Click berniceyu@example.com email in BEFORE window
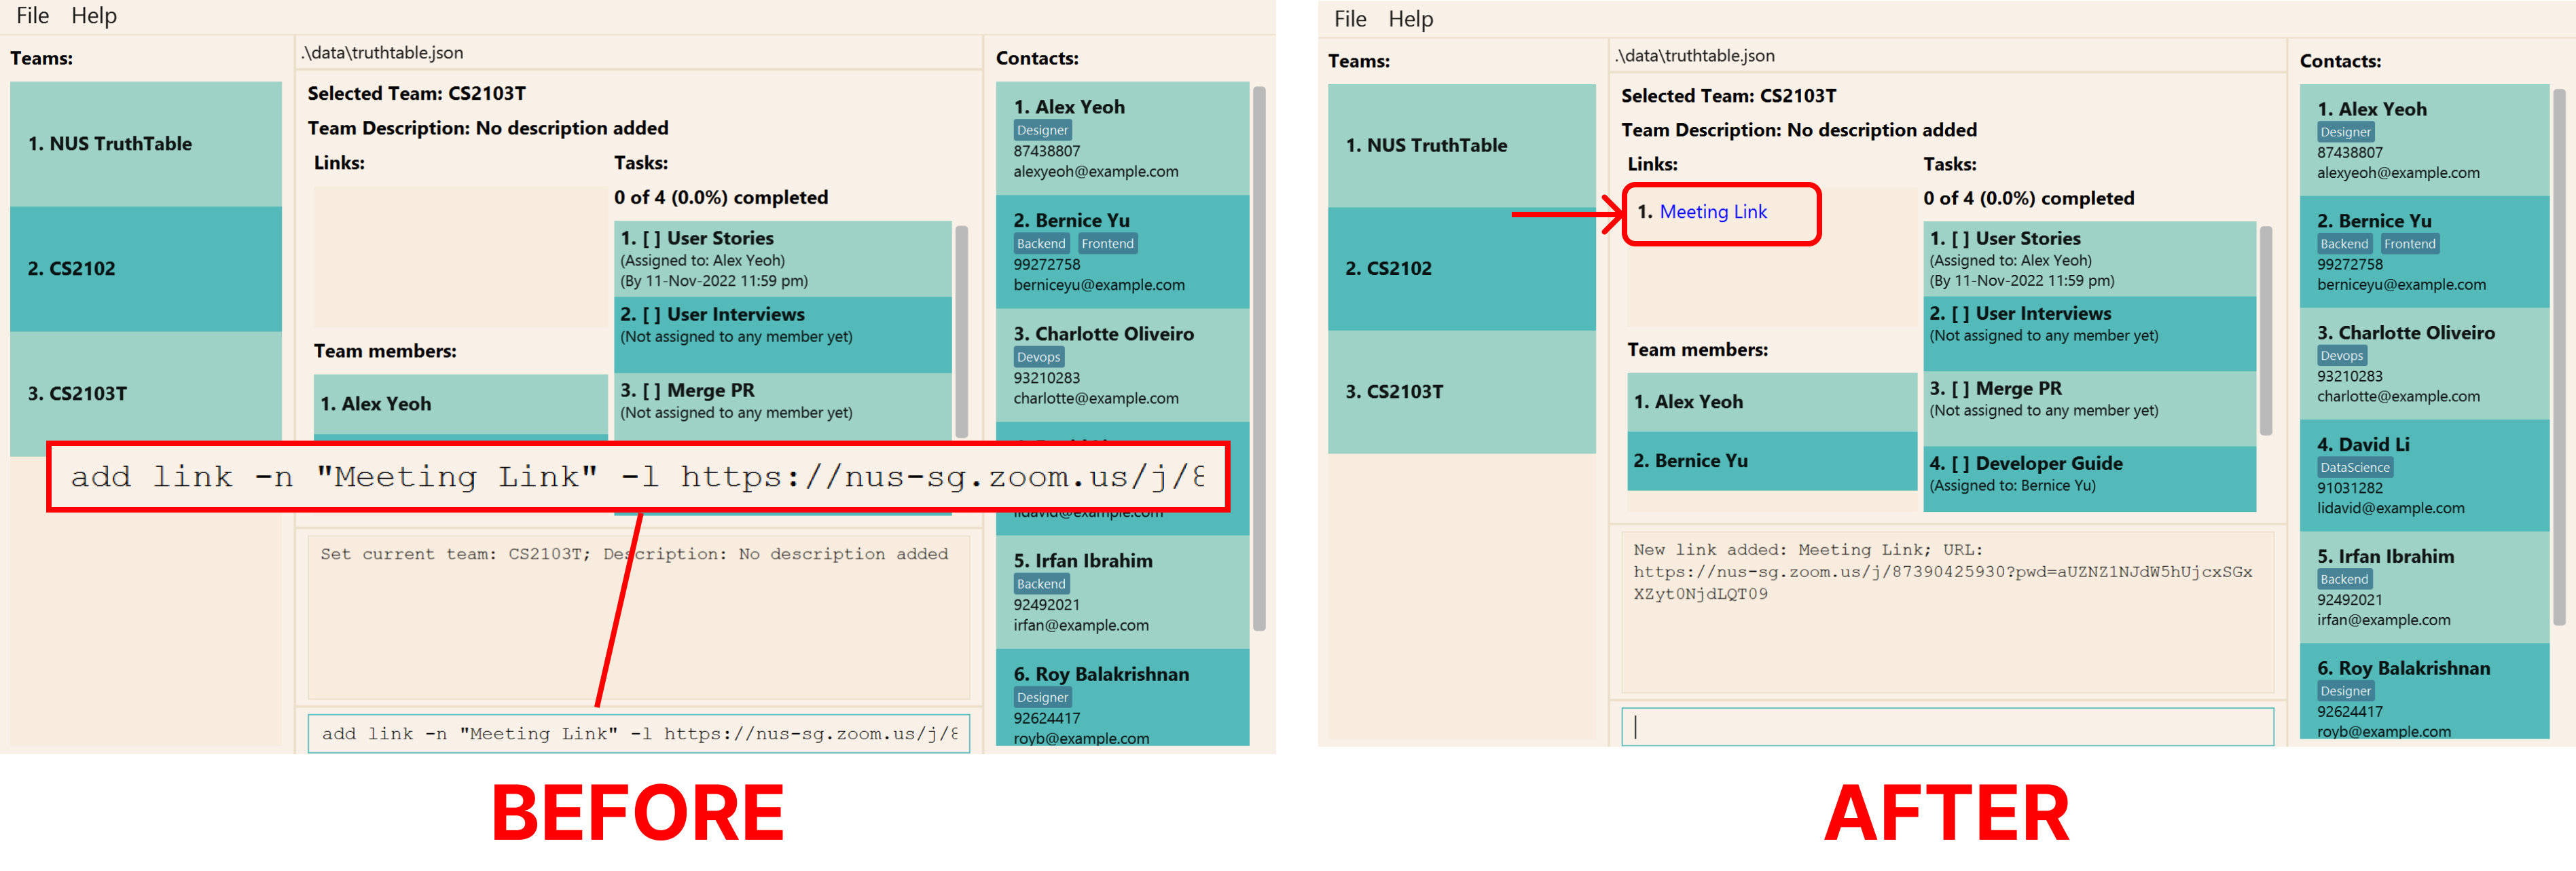The image size is (2576, 871). coord(1098,285)
